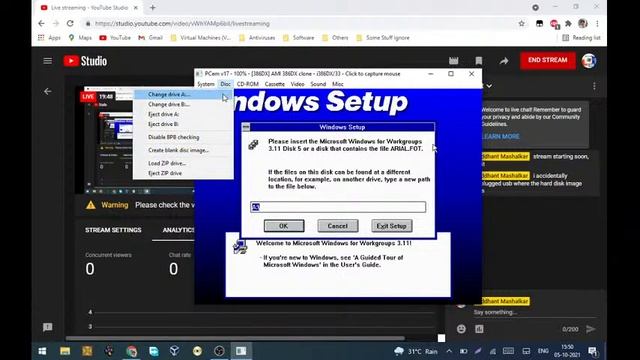
Task: Click Exit Setup button
Action: pos(391,226)
